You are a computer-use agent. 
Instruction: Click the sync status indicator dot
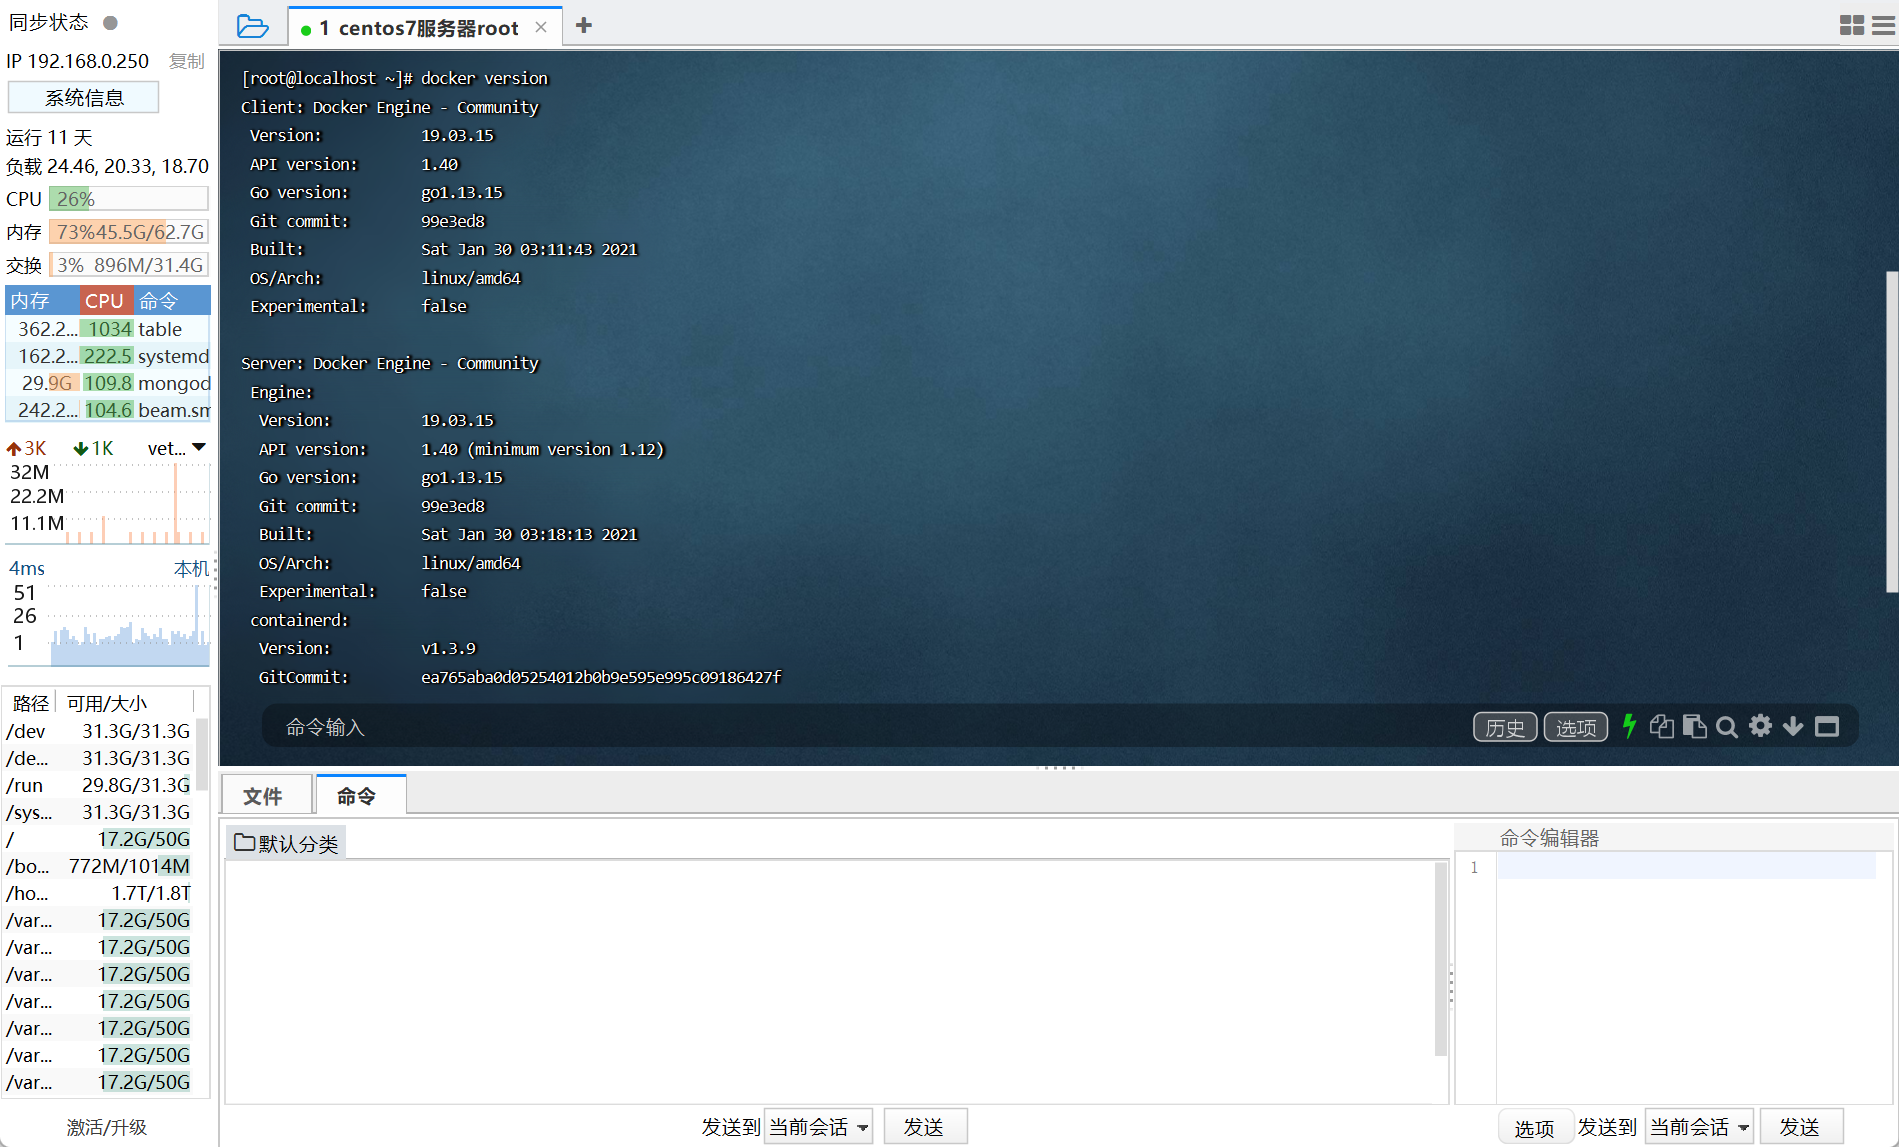coord(111,22)
